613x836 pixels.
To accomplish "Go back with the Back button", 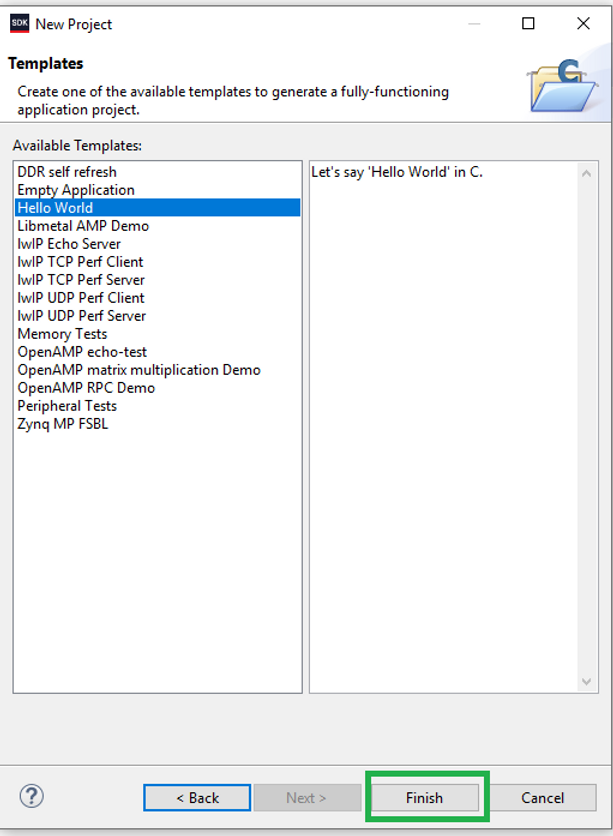I will [197, 797].
